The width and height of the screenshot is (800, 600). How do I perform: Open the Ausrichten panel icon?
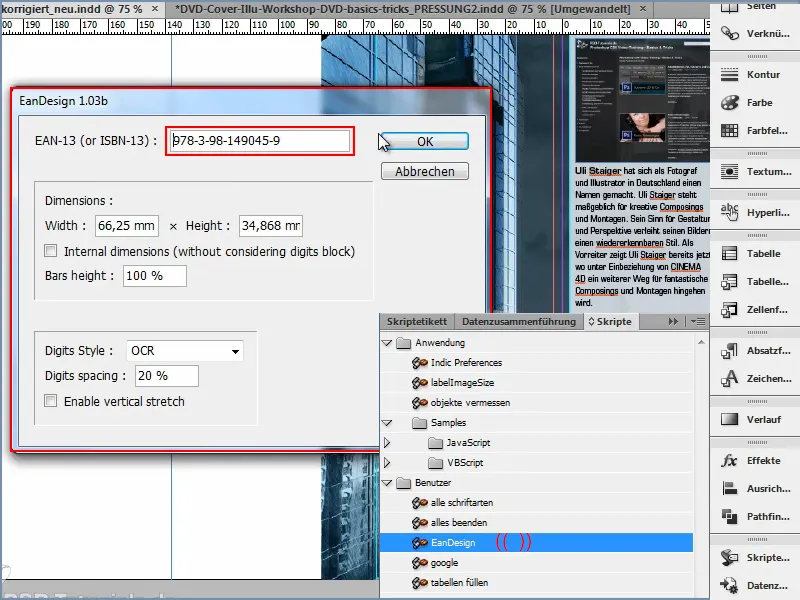pyautogui.click(x=730, y=489)
